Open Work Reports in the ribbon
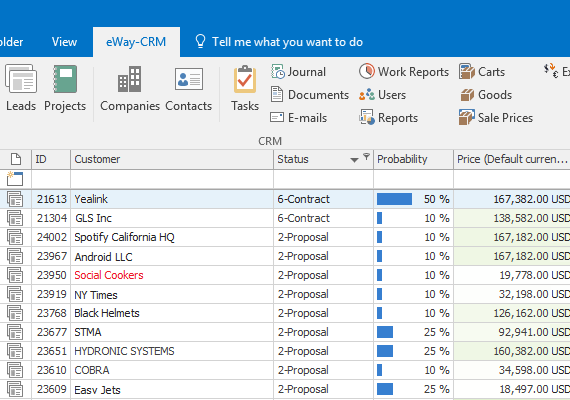 404,72
